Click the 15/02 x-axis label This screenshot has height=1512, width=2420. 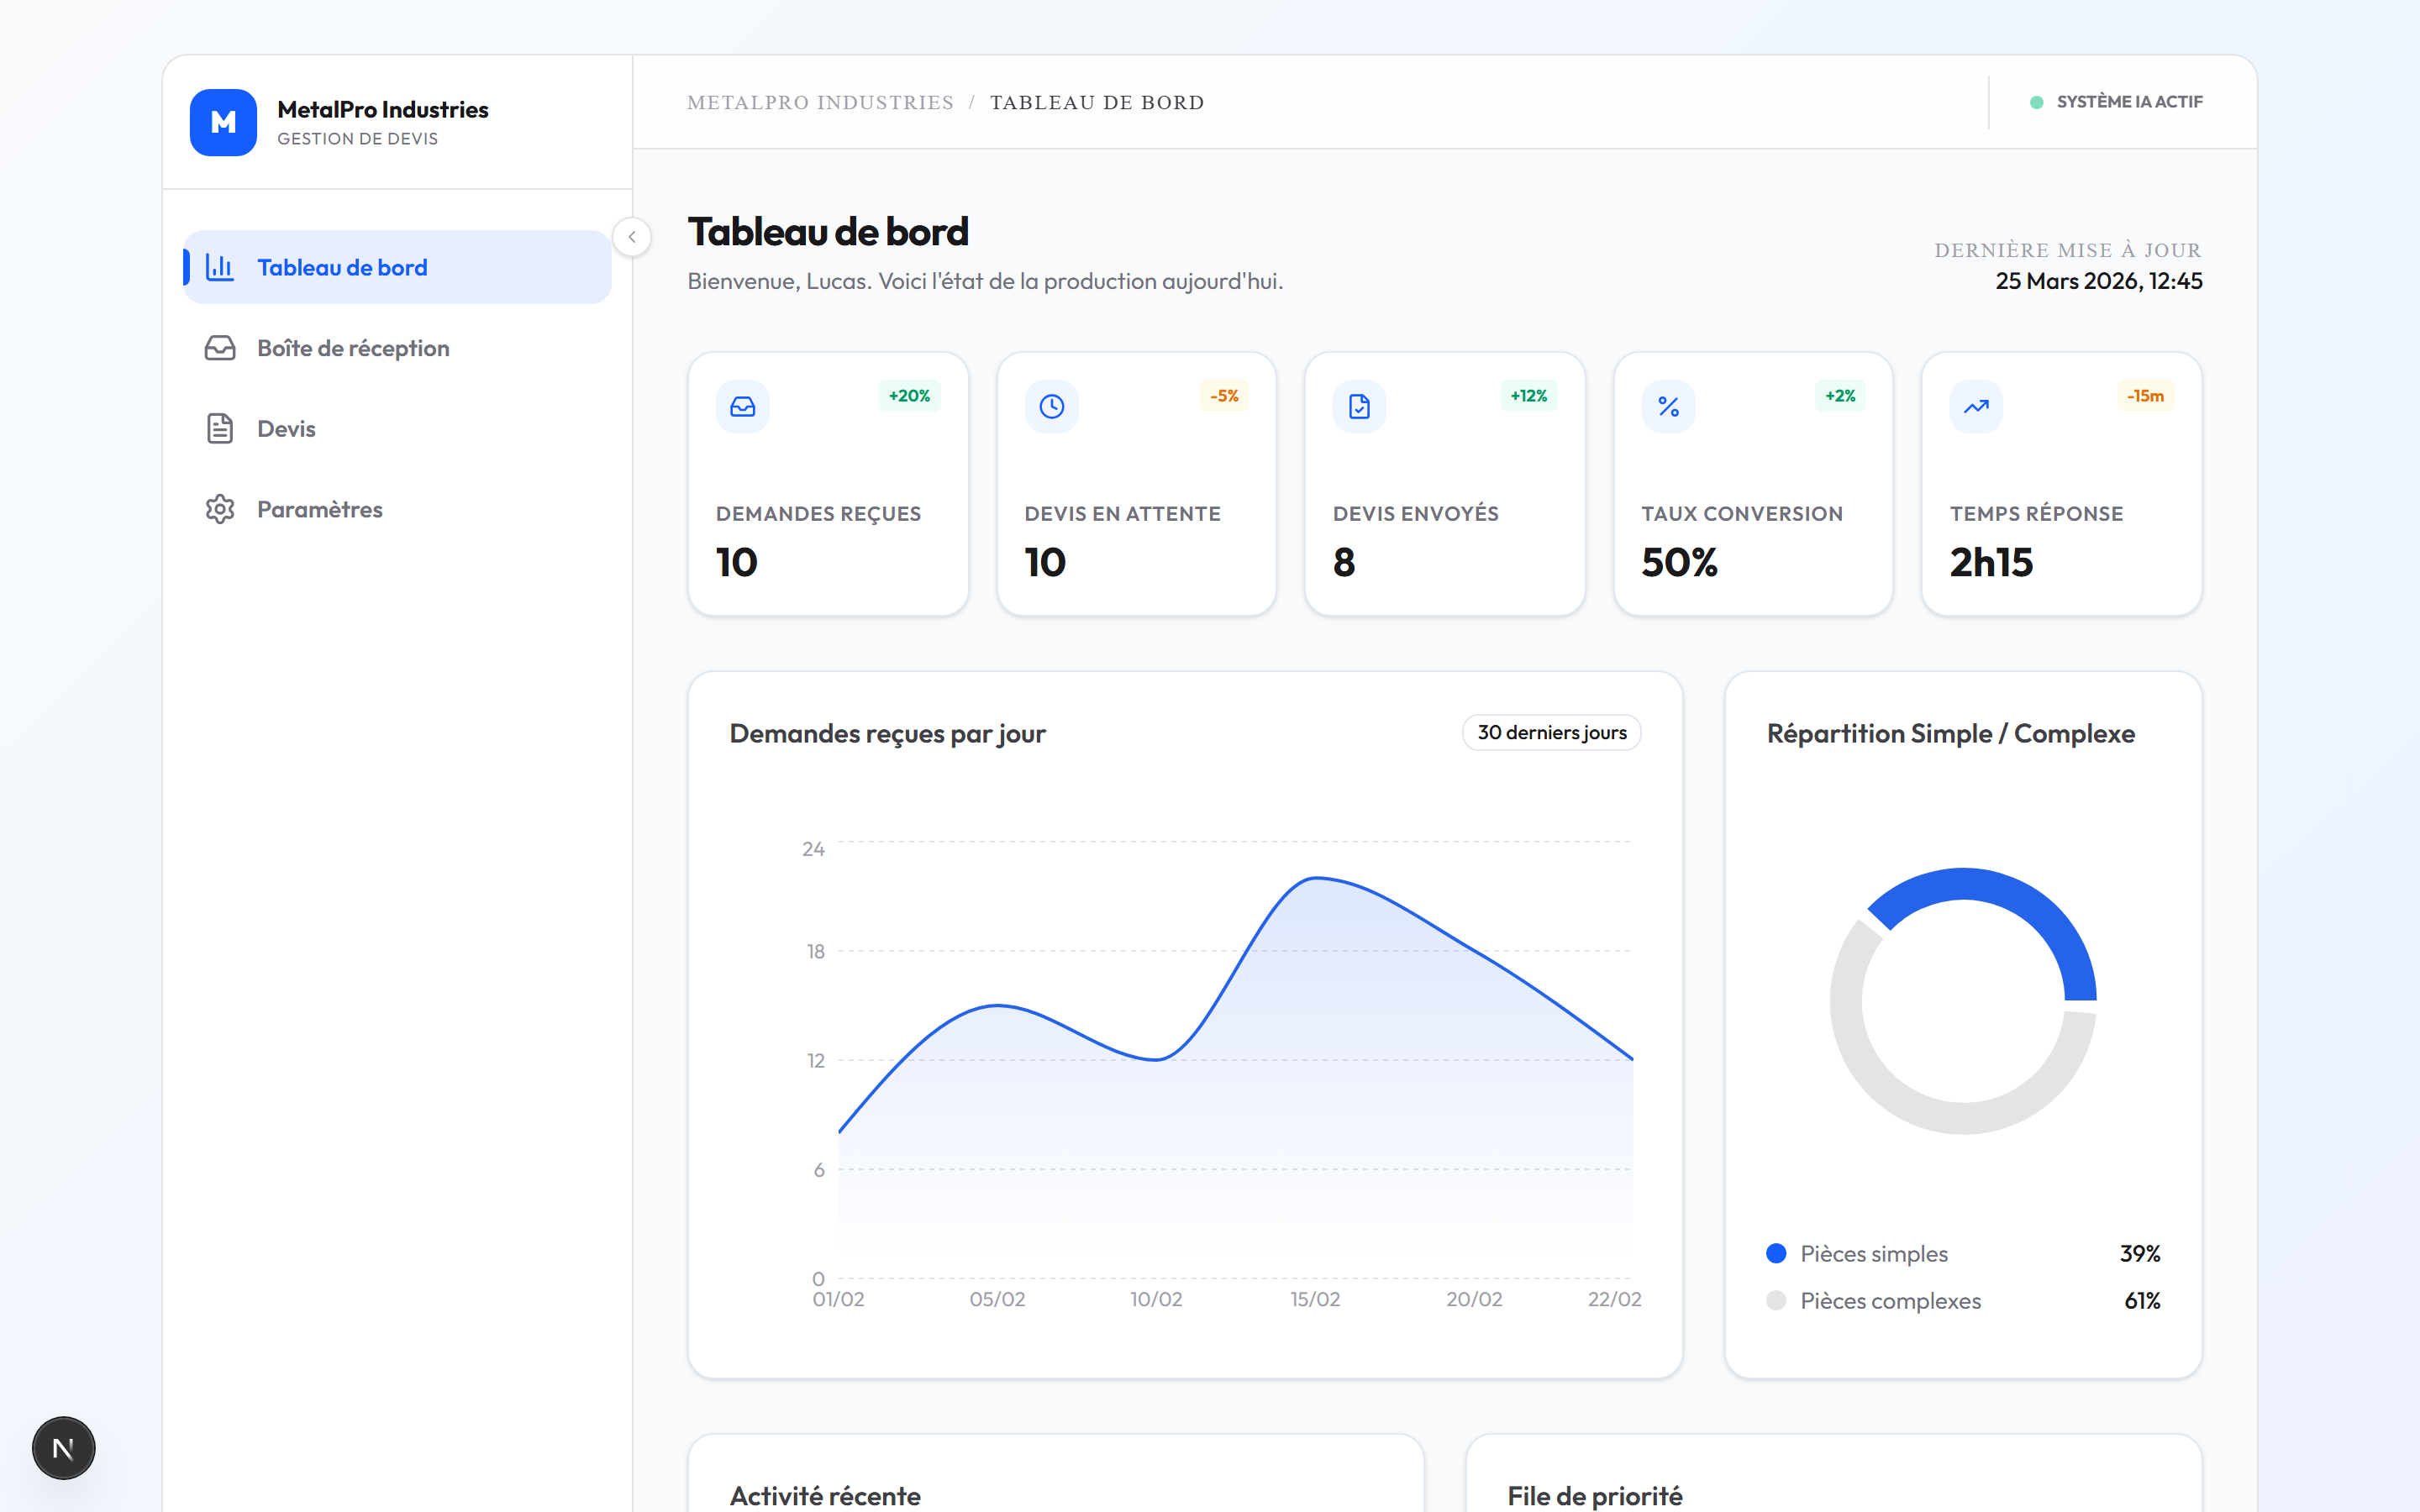pos(1315,1299)
